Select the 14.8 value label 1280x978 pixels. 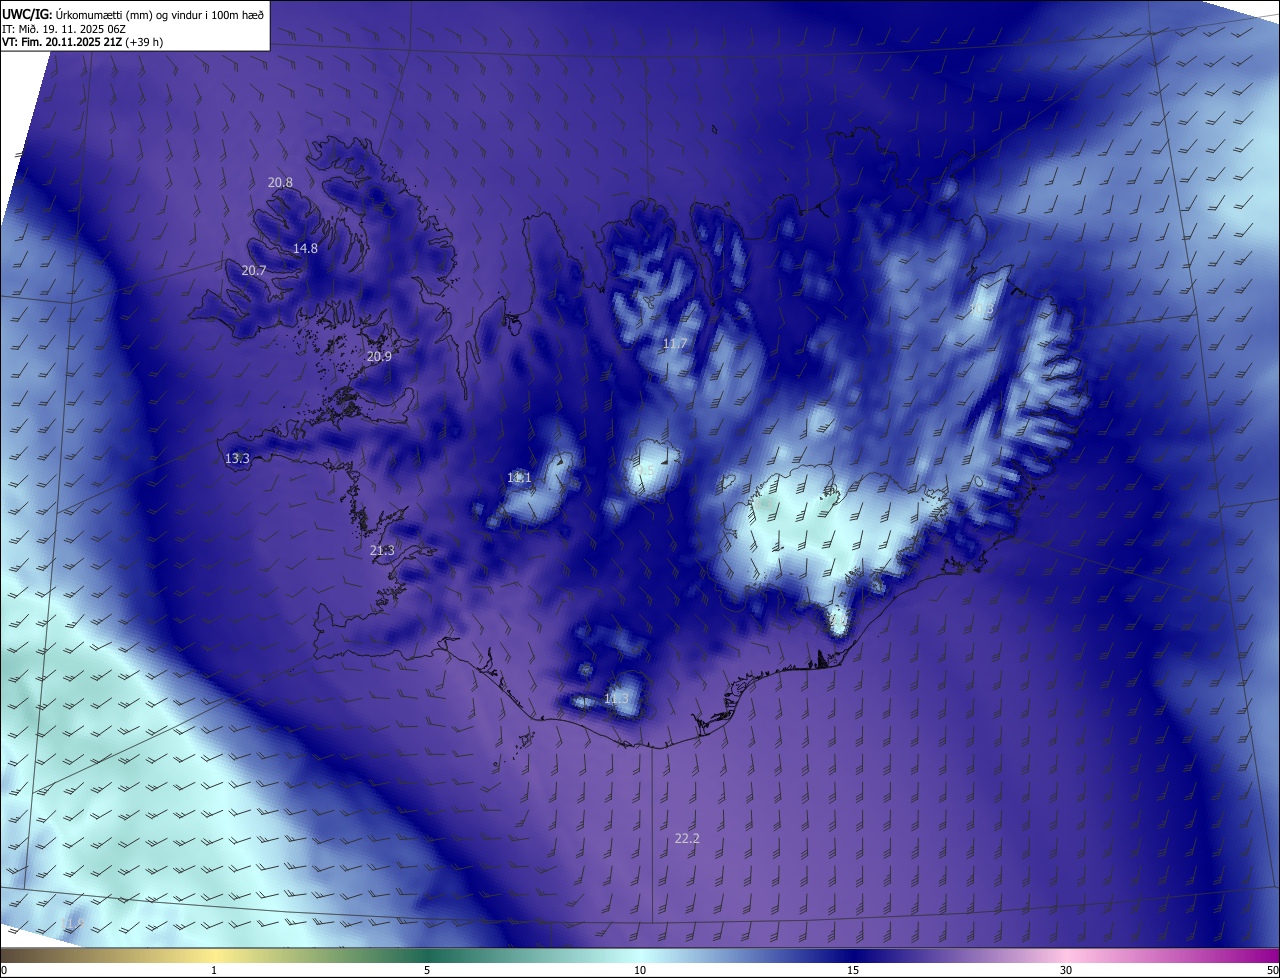tap(305, 249)
